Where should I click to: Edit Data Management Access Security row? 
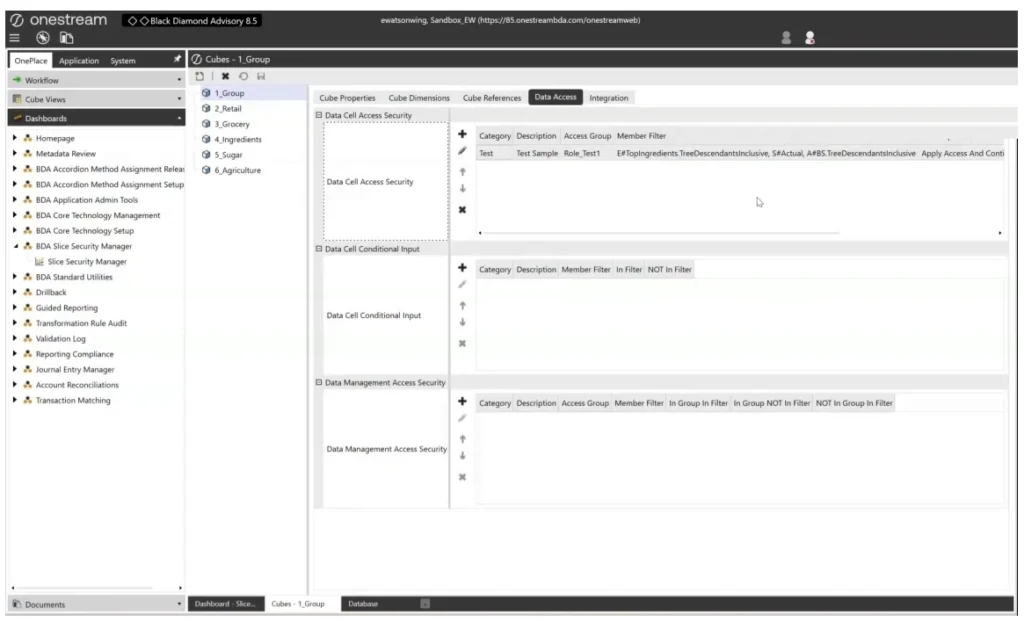pos(462,419)
